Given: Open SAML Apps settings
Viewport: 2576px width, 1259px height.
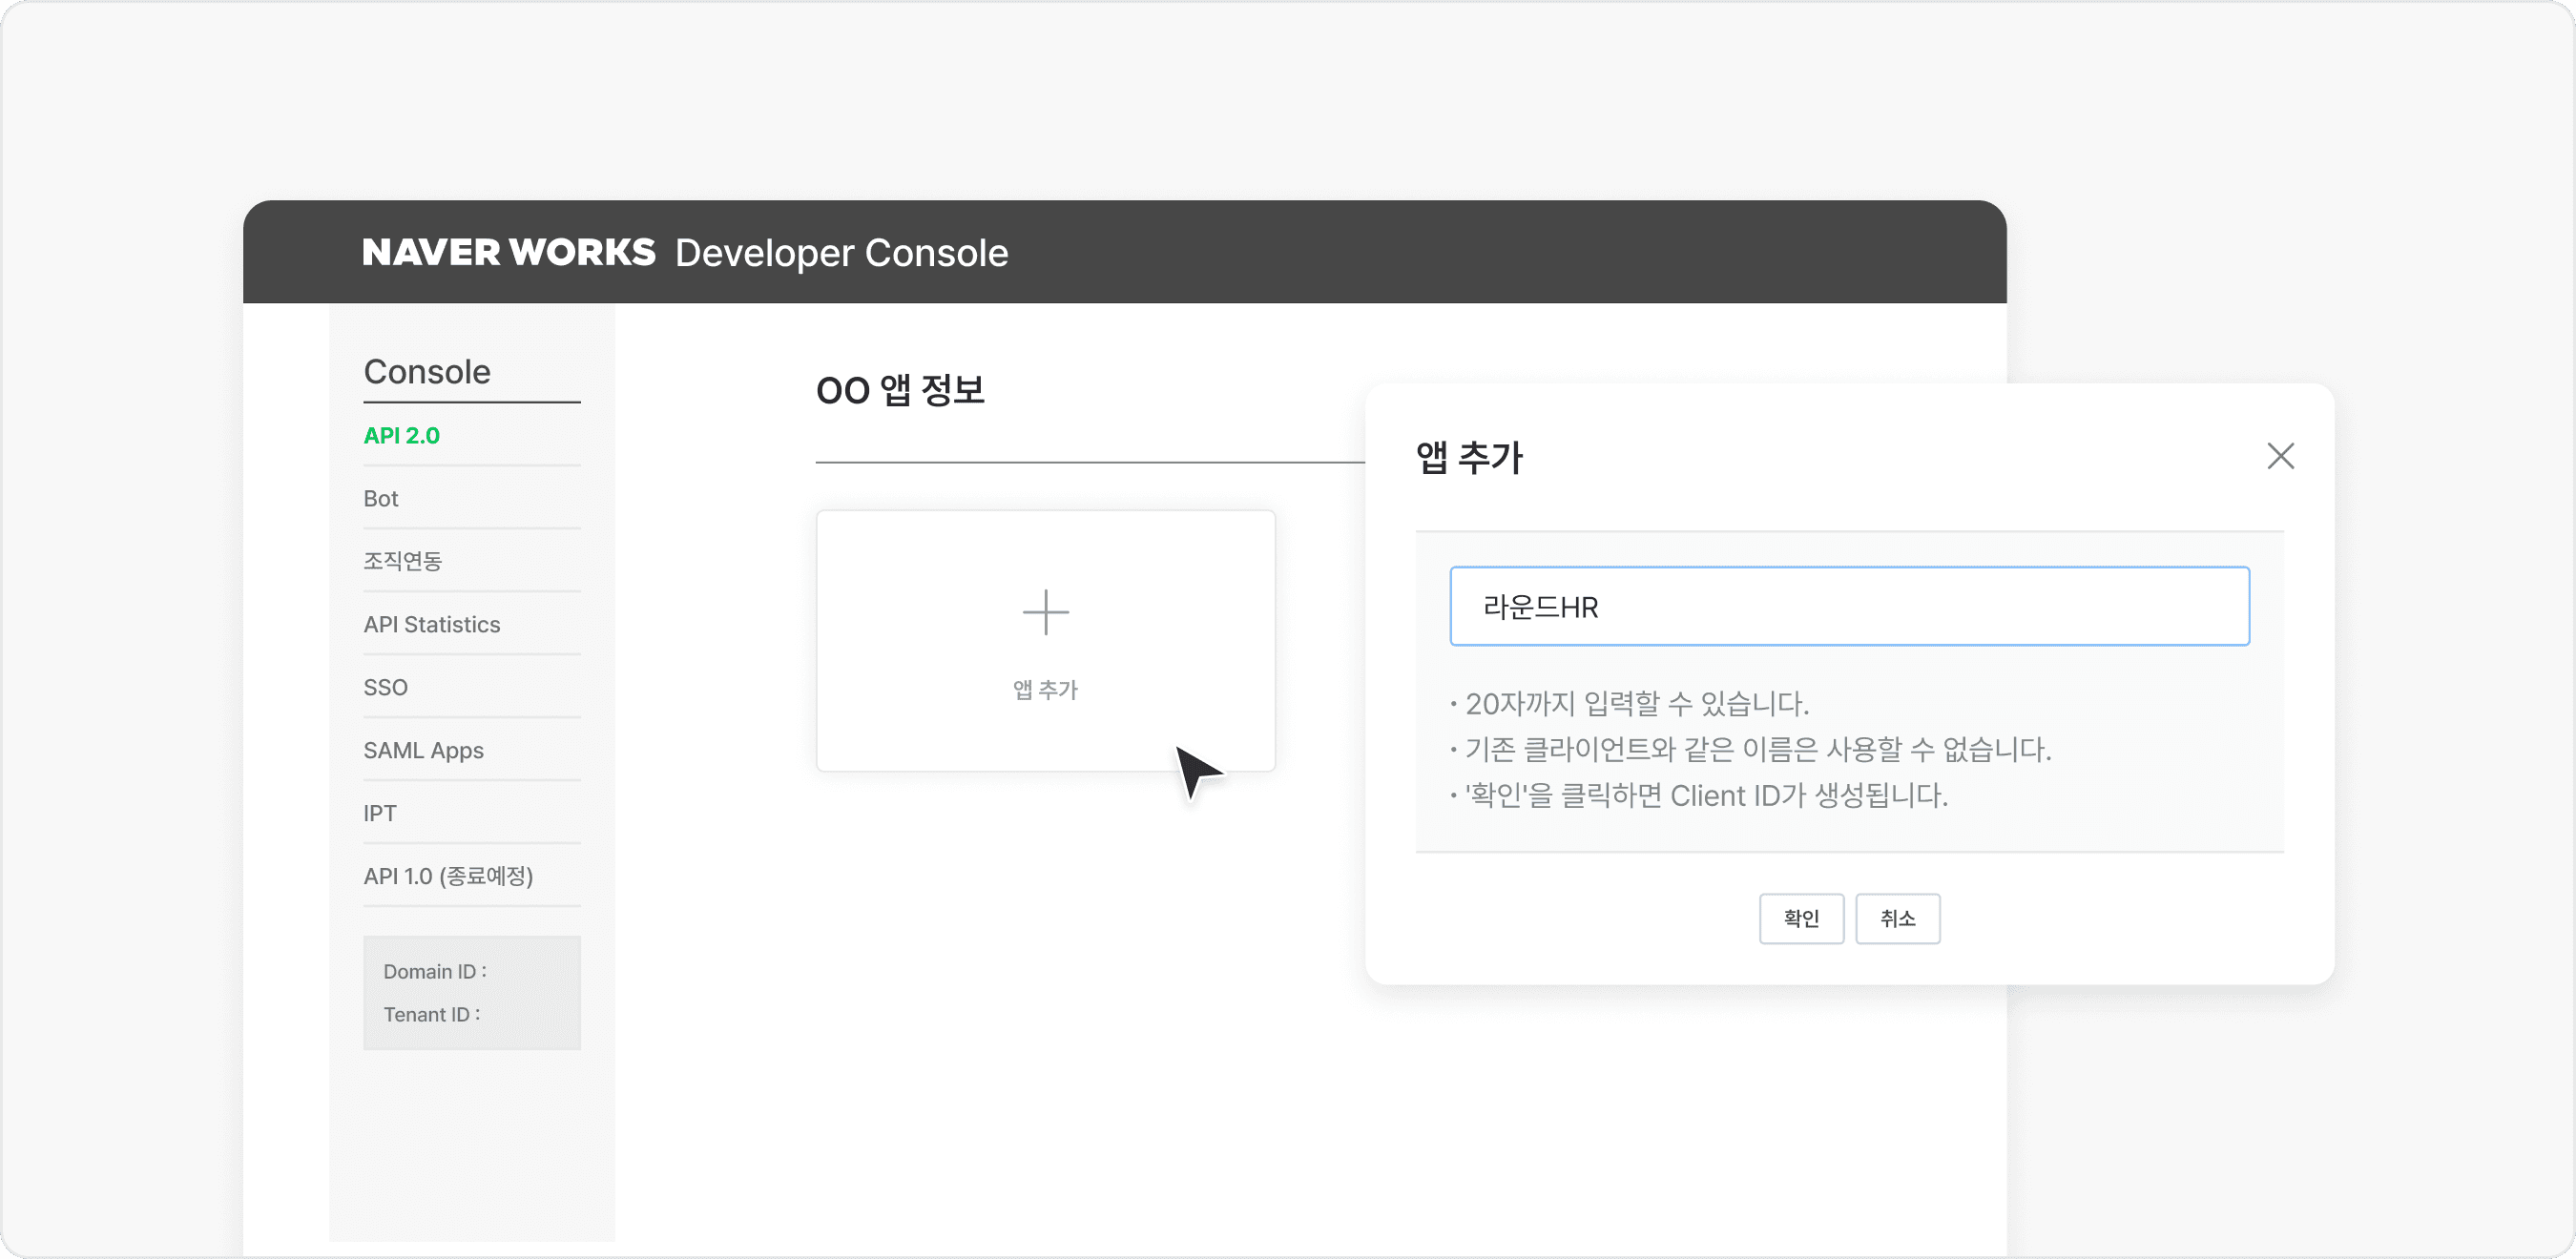Looking at the screenshot, I should coord(423,750).
